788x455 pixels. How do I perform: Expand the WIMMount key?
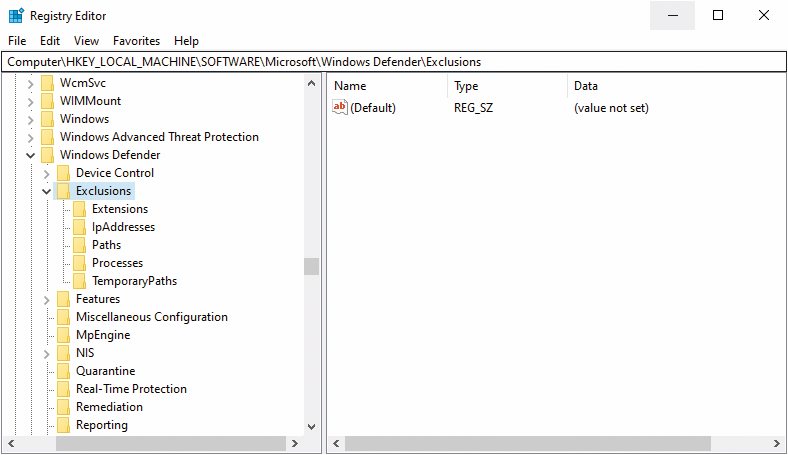[x=31, y=102]
